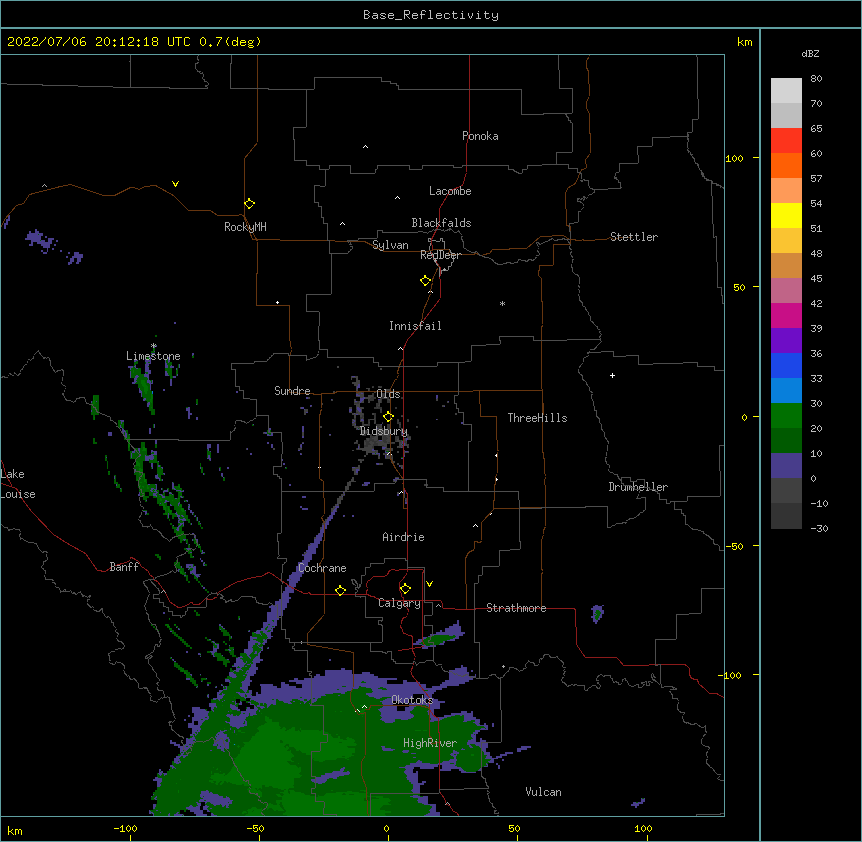The image size is (862, 842).
Task: Click the Blackfalds city label
Action: (441, 223)
